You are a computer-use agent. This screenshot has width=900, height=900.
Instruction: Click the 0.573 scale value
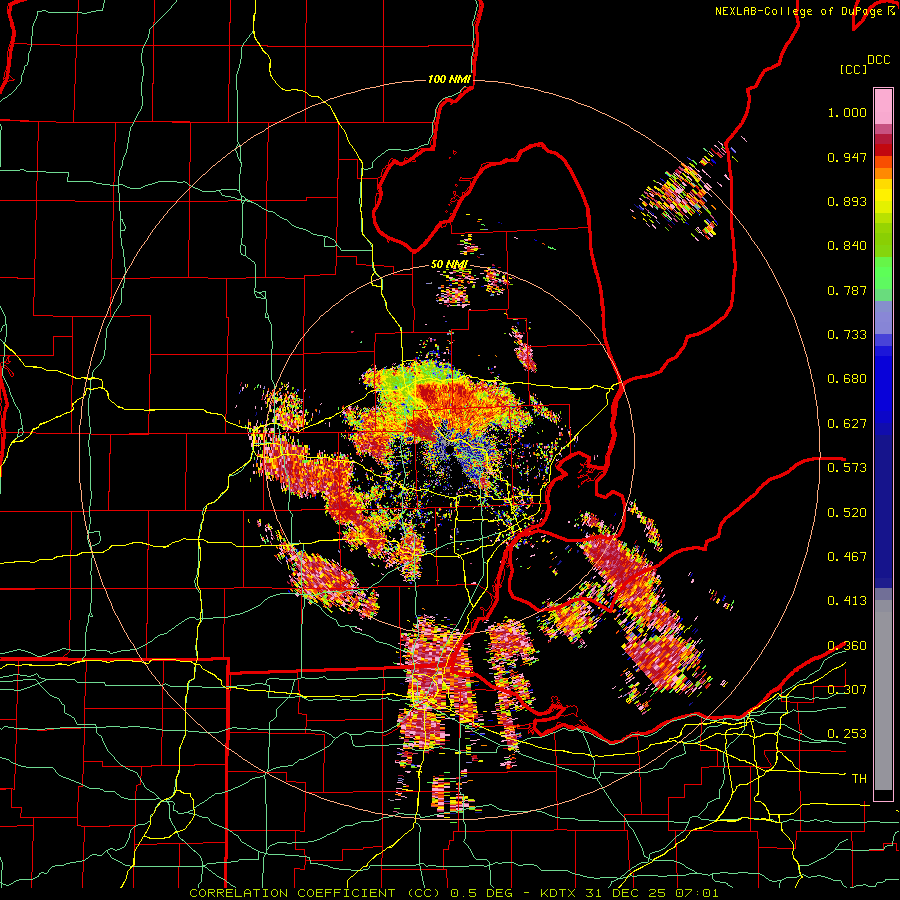(x=847, y=468)
